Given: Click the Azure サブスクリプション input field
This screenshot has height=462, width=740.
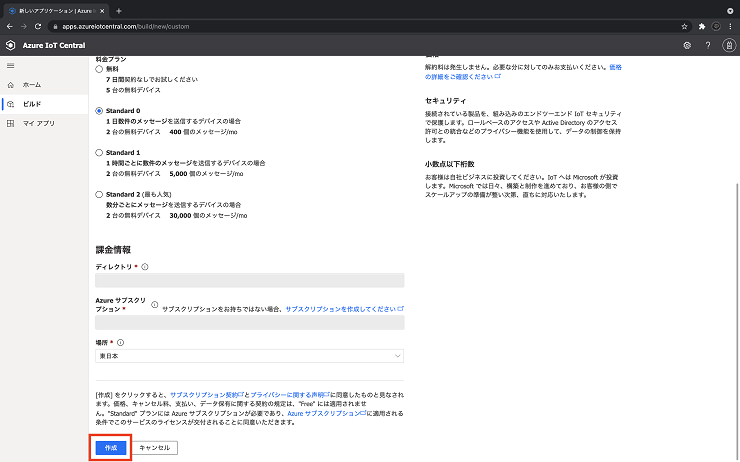Looking at the screenshot, I should pos(250,322).
